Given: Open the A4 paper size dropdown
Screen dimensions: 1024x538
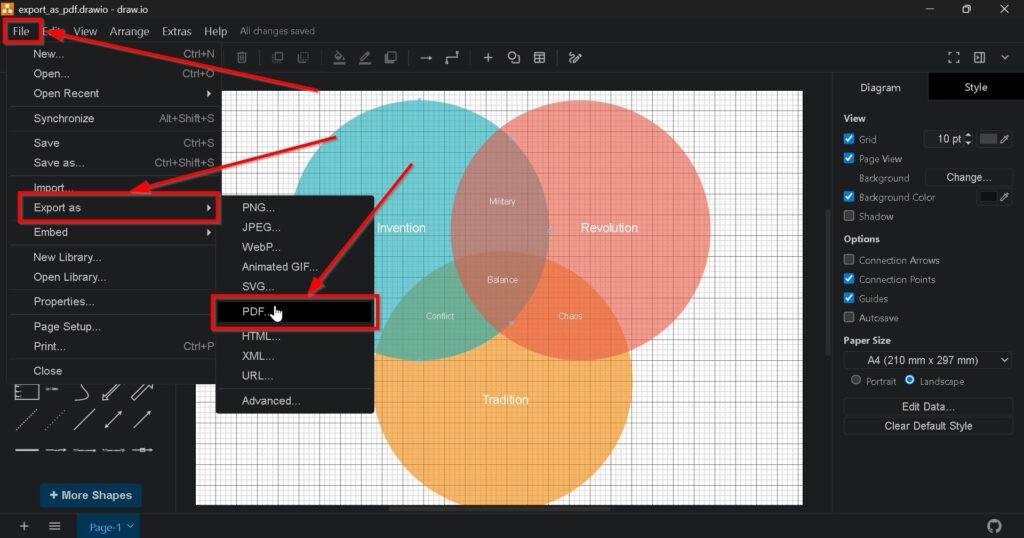Looking at the screenshot, I should point(927,360).
